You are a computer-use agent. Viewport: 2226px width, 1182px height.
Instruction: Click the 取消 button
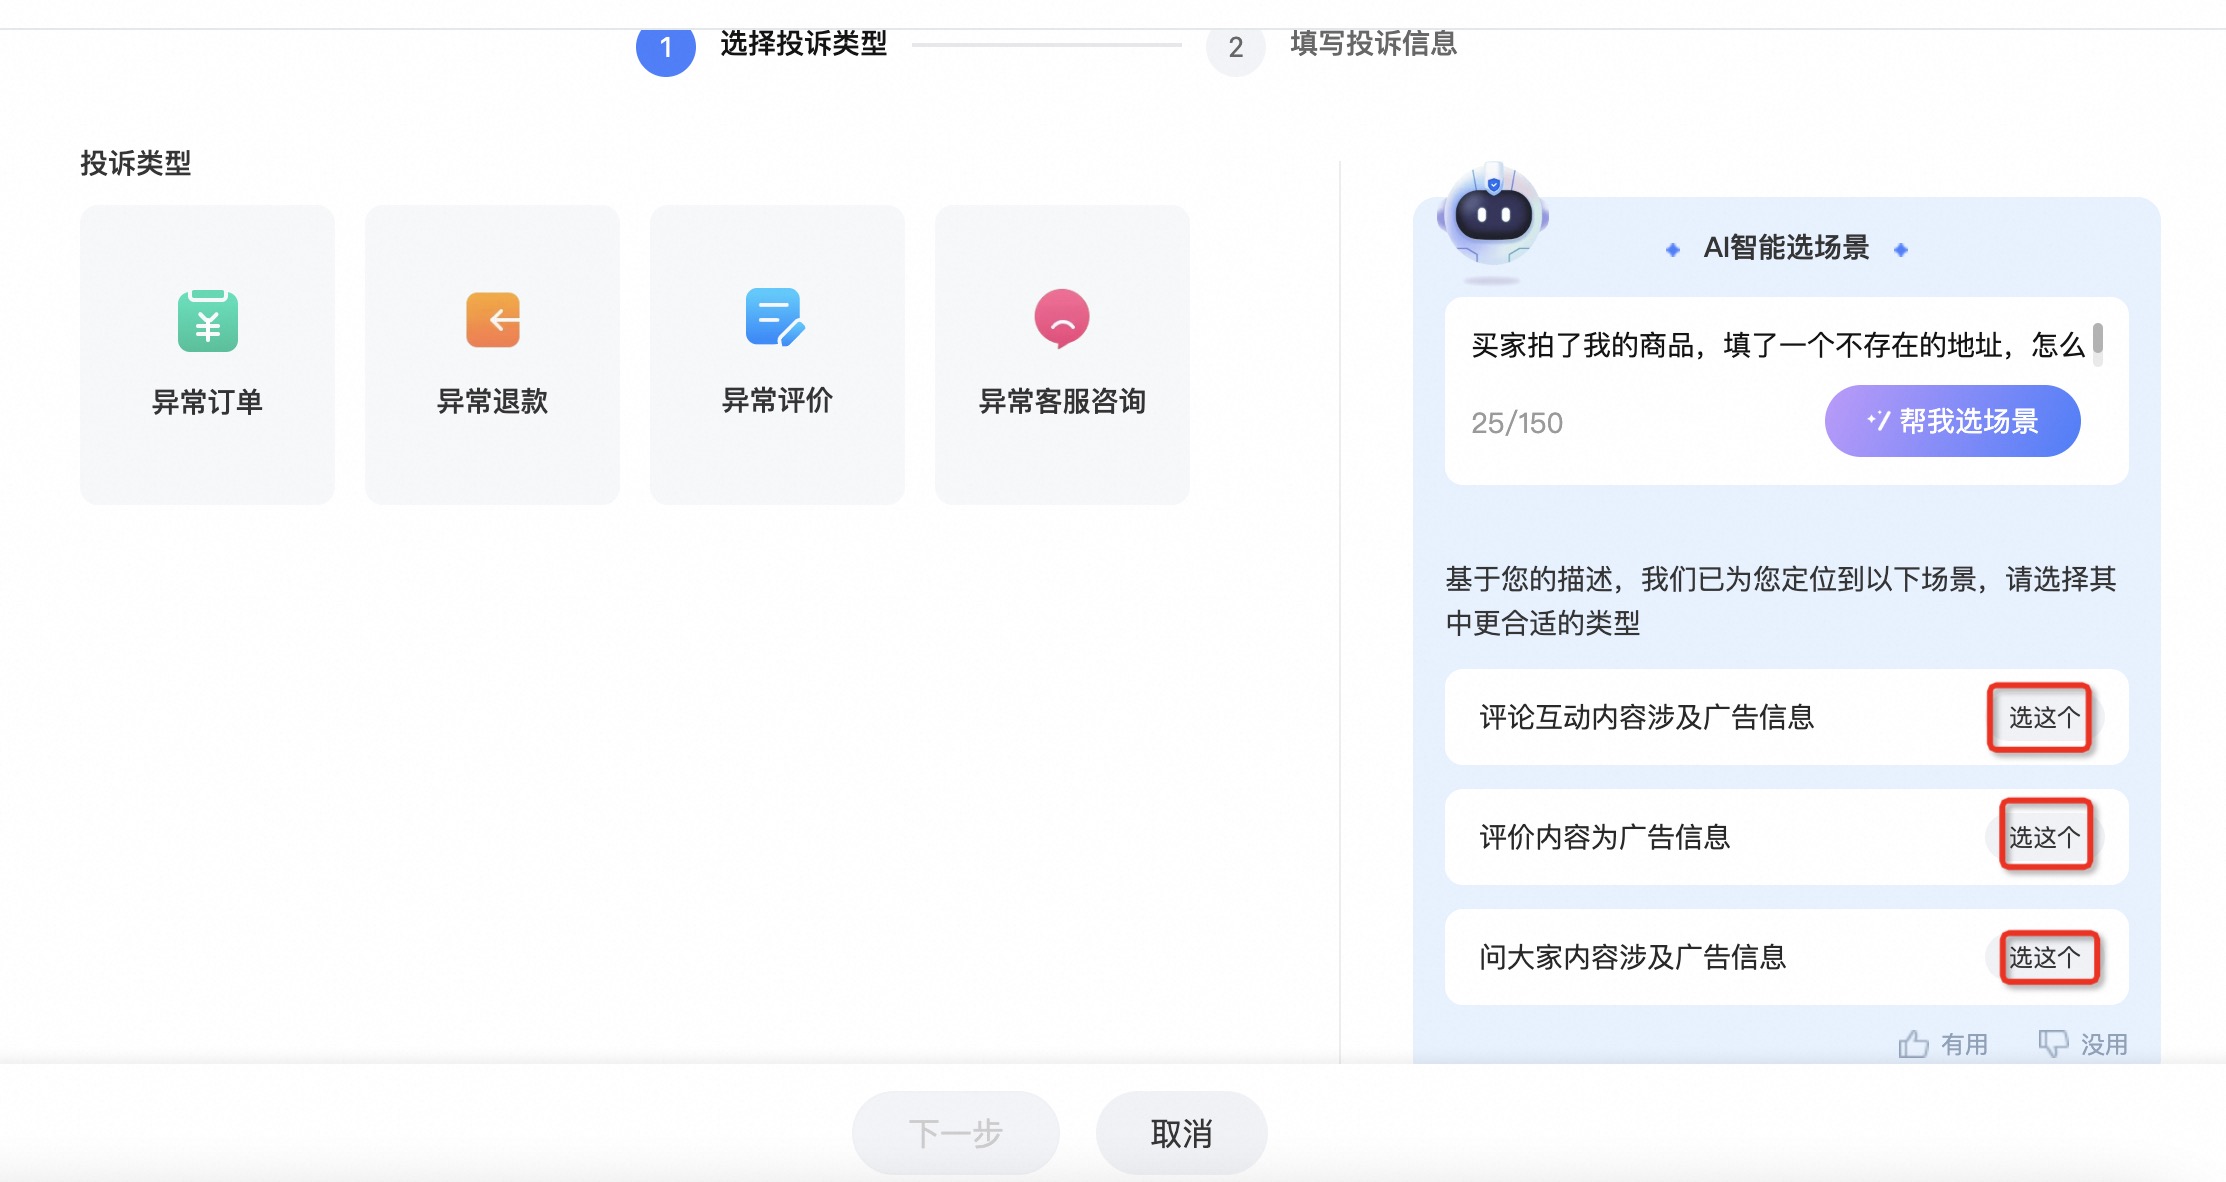point(1181,1133)
